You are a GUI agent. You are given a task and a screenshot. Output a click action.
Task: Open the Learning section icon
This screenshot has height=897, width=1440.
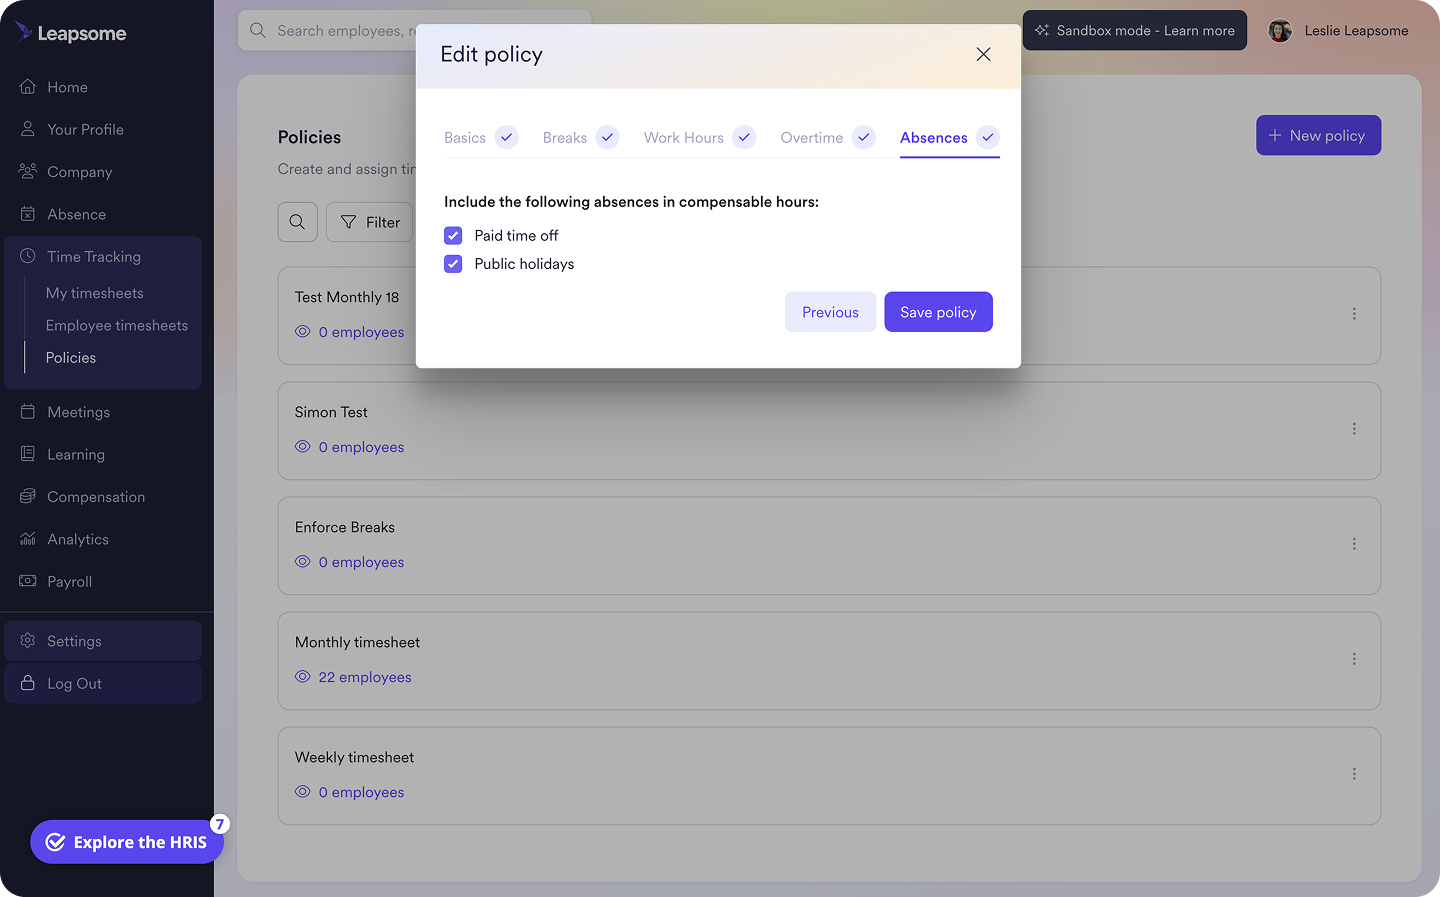(x=29, y=454)
